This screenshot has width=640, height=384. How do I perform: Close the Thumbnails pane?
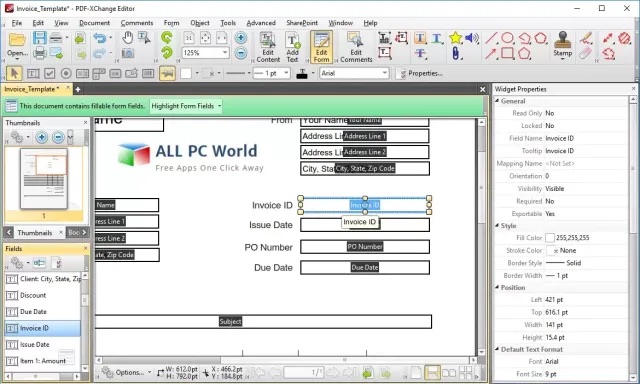tap(85, 122)
